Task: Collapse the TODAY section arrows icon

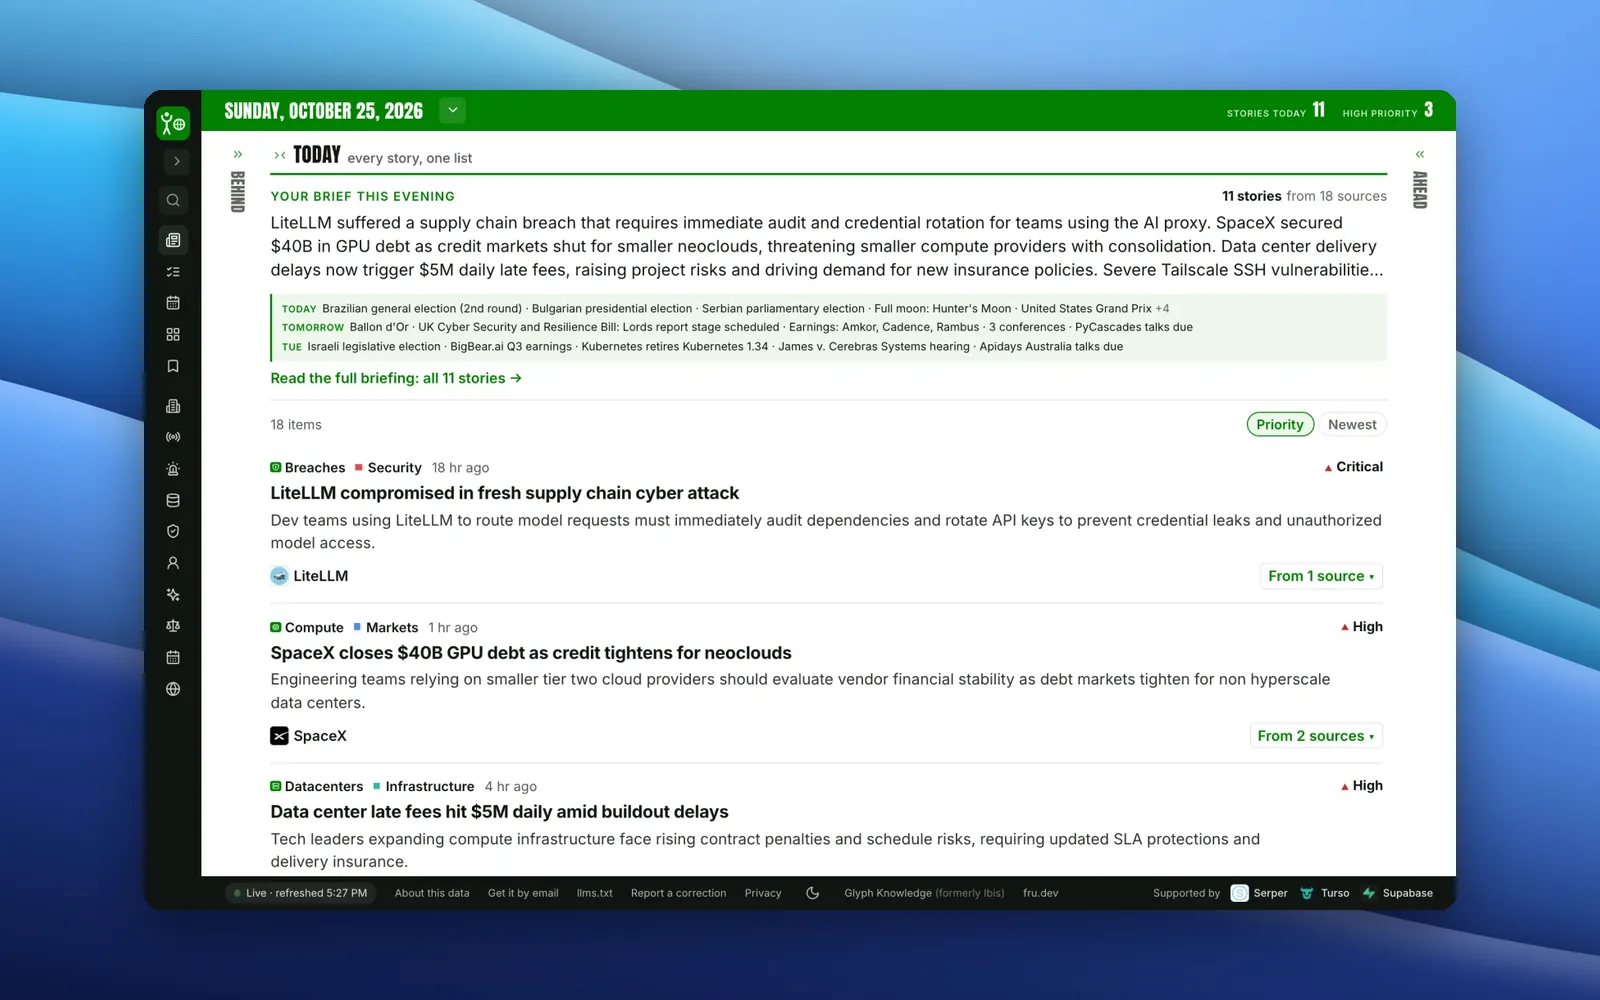Action: pos(280,155)
